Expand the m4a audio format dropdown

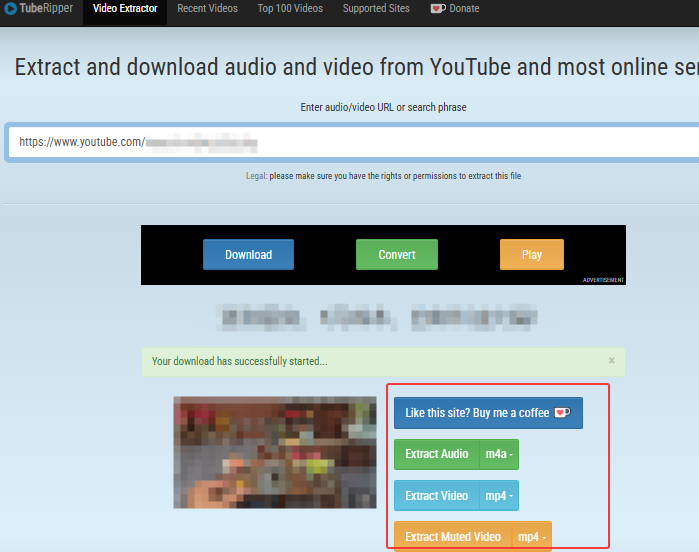499,454
